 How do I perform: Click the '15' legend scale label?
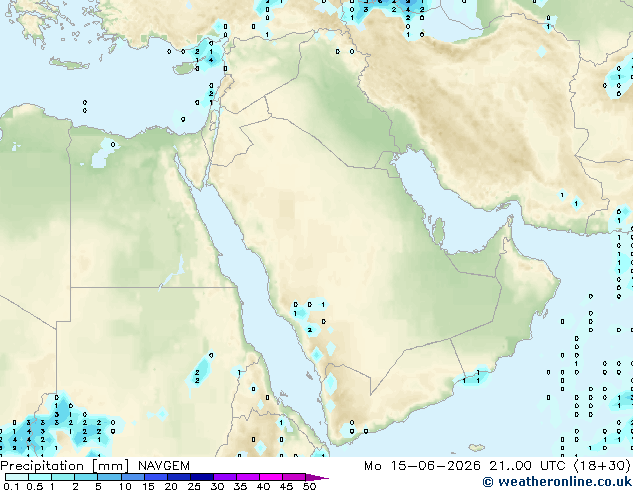[148, 486]
